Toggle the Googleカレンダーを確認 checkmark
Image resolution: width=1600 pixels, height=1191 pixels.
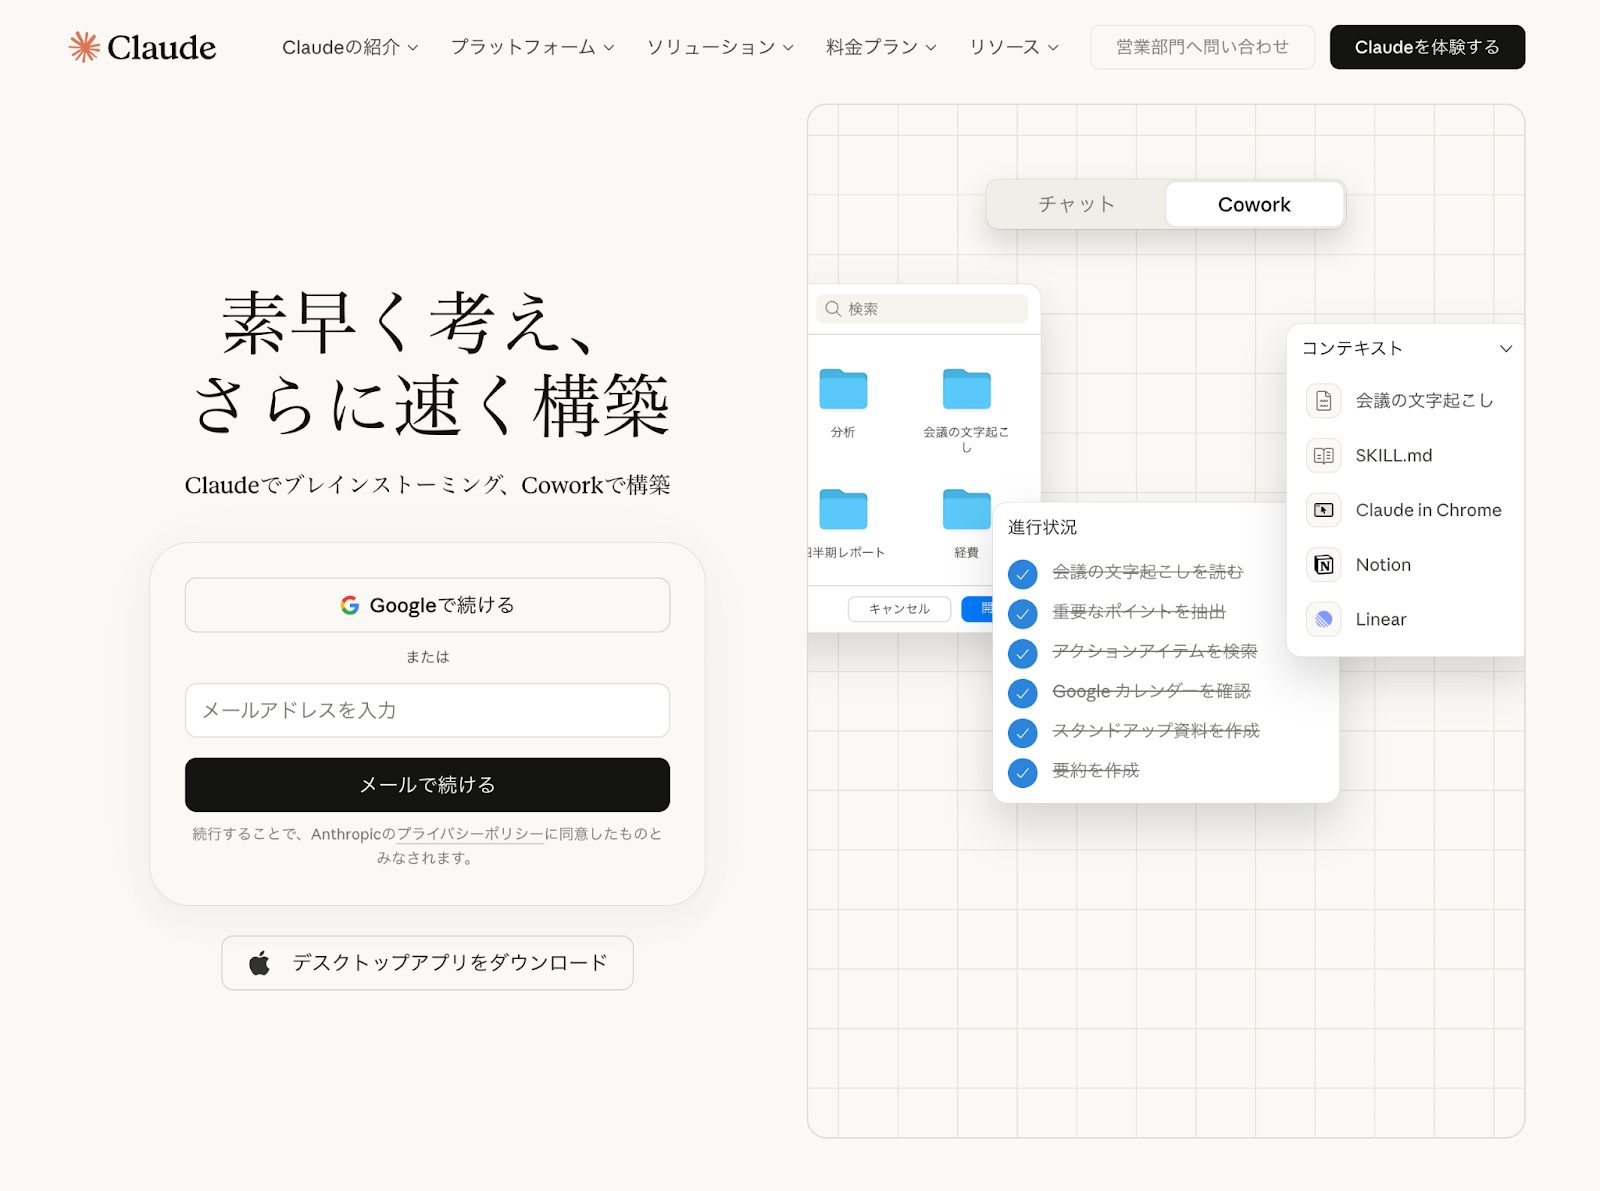(x=1022, y=693)
